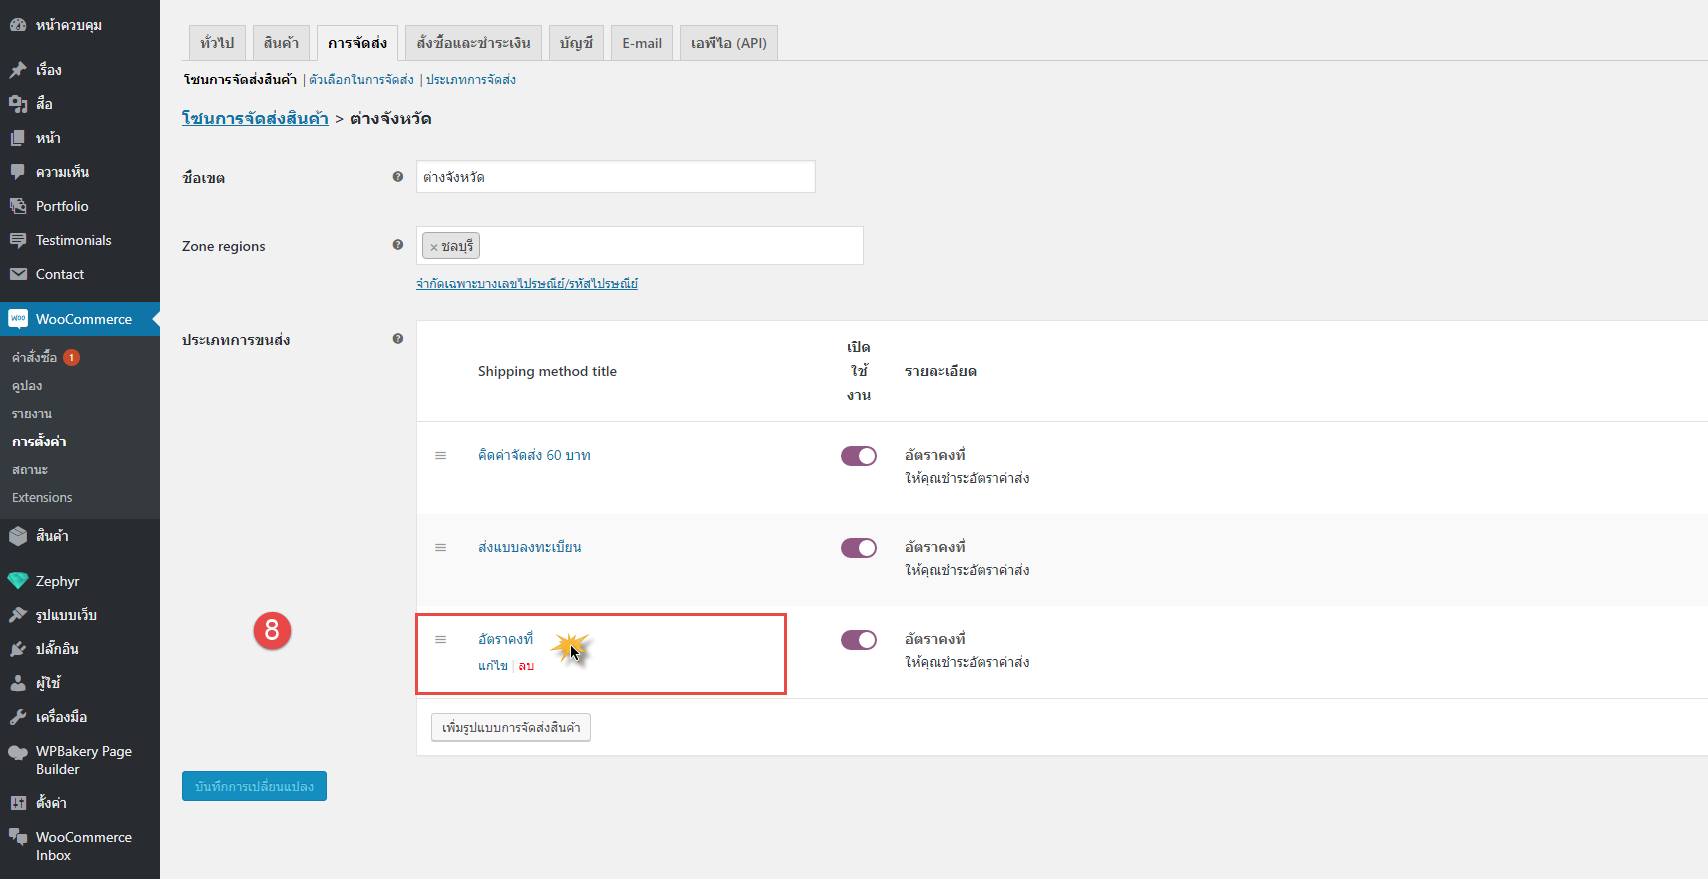This screenshot has width=1708, height=879.
Task: Click บันทึกการเปลี่ยนแปลง save button
Action: (254, 786)
